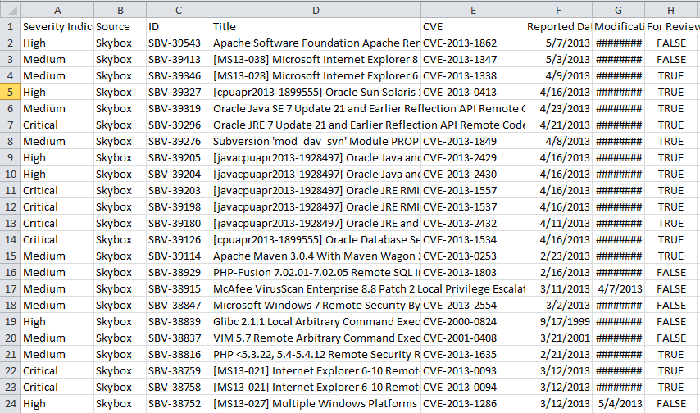Click the 'Source' header cell
Screen dimensions: 700x413
[120, 27]
